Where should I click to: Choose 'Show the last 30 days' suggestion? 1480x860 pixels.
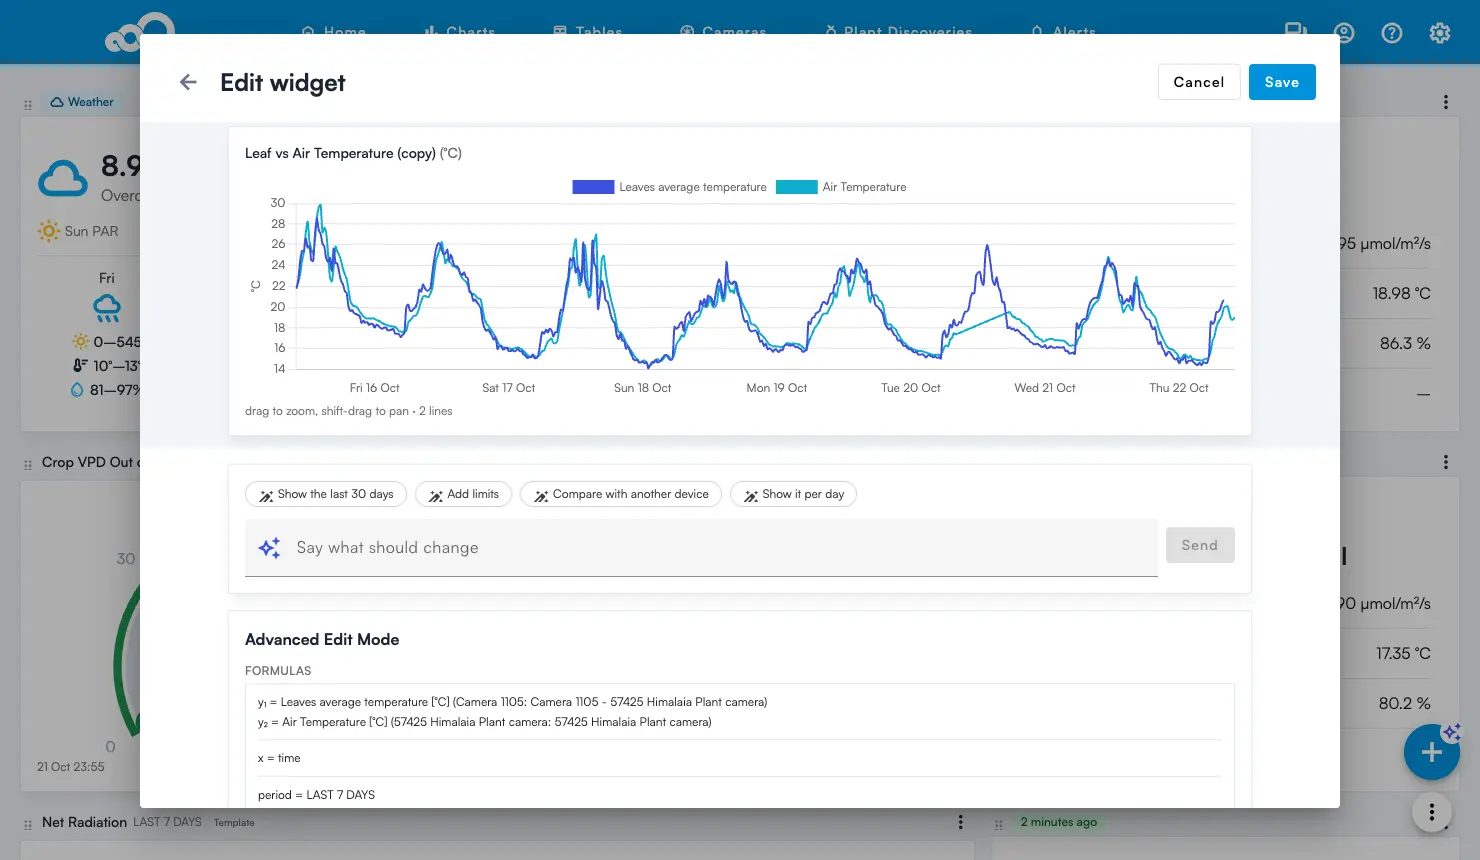click(x=326, y=494)
